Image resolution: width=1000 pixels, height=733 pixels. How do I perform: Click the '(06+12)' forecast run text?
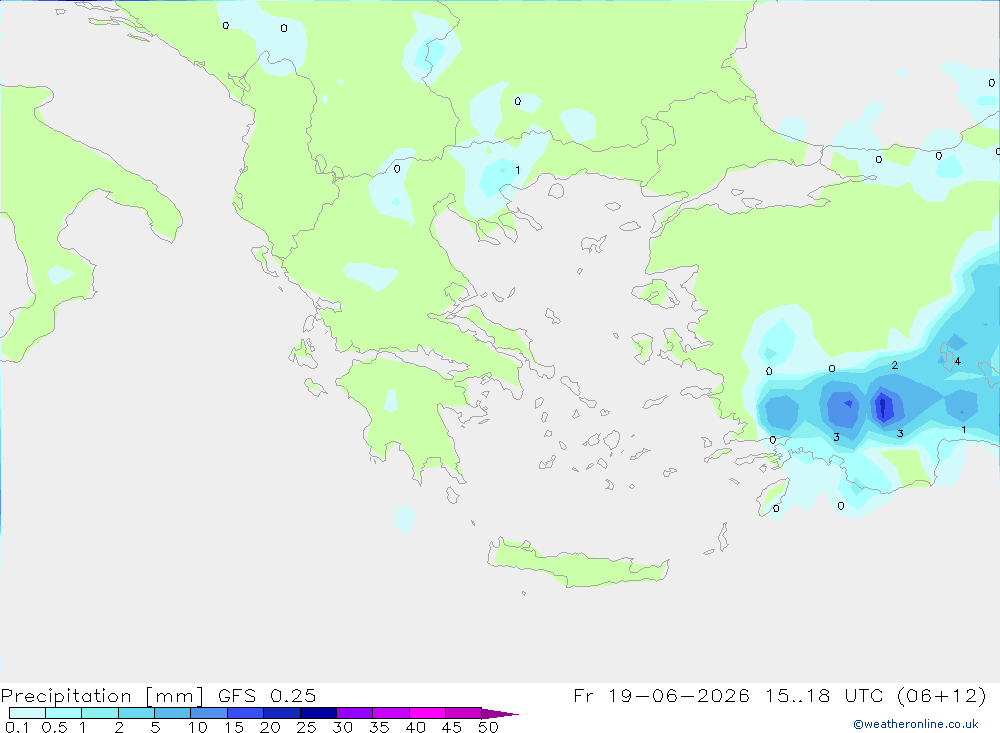pyautogui.click(x=941, y=695)
